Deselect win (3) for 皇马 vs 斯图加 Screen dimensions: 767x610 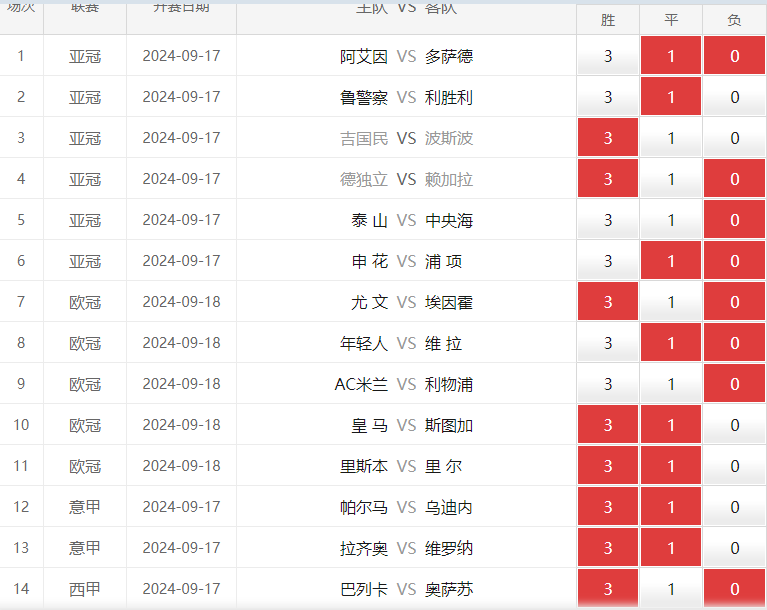[x=608, y=425]
